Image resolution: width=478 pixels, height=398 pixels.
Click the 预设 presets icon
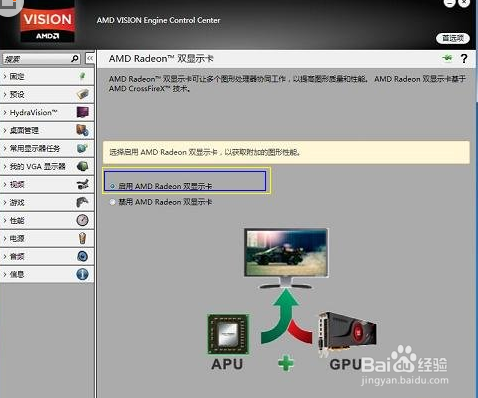(82, 94)
